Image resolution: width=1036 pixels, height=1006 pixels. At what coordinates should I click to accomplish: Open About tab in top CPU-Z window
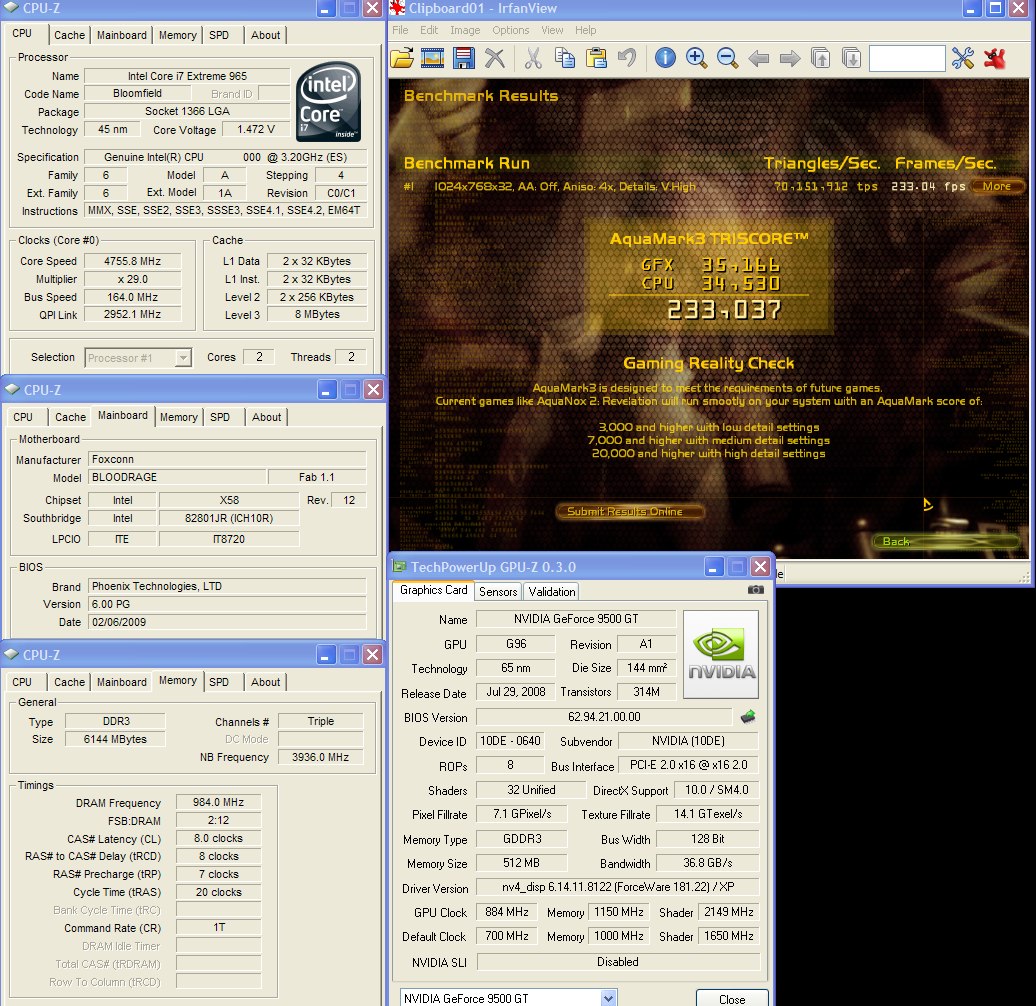point(265,35)
